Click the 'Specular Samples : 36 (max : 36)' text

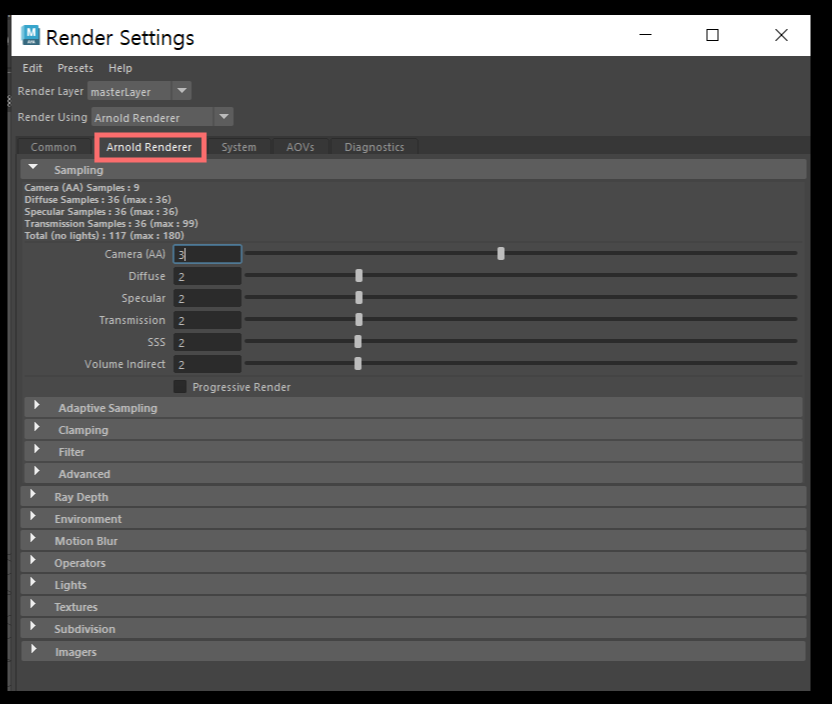pyautogui.click(x=101, y=212)
